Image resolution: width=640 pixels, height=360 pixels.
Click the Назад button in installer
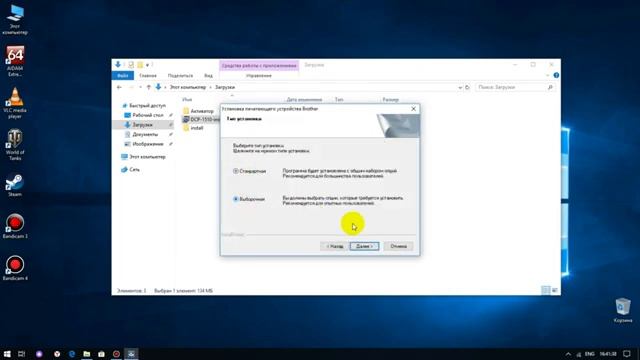pyautogui.click(x=335, y=246)
